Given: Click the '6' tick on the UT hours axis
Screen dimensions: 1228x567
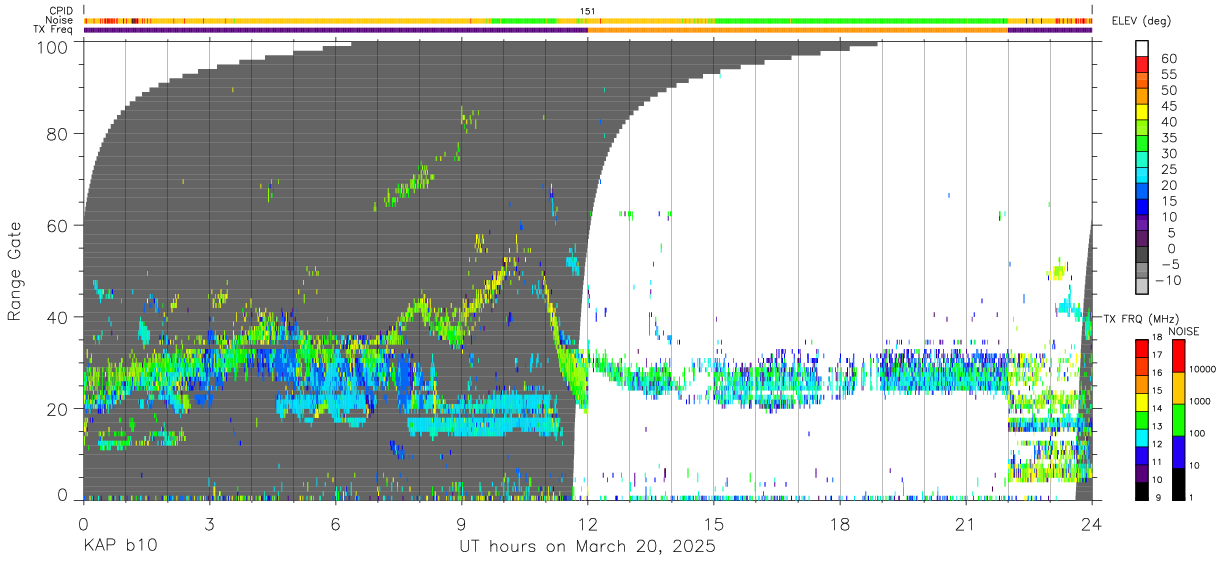Looking at the screenshot, I should click(x=336, y=523).
